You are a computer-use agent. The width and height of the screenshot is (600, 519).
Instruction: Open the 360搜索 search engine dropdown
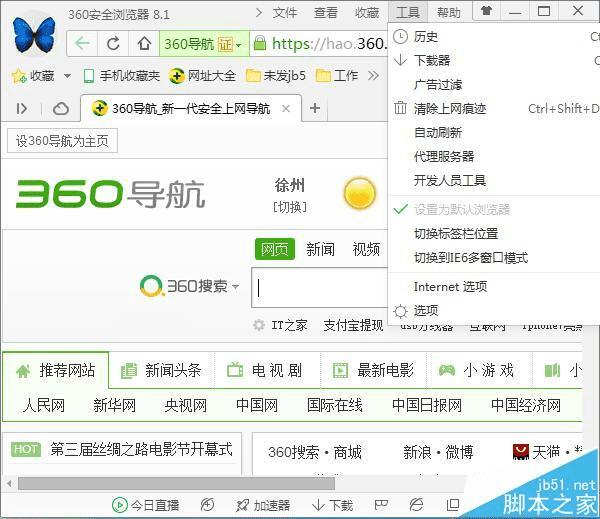pyautogui.click(x=235, y=286)
